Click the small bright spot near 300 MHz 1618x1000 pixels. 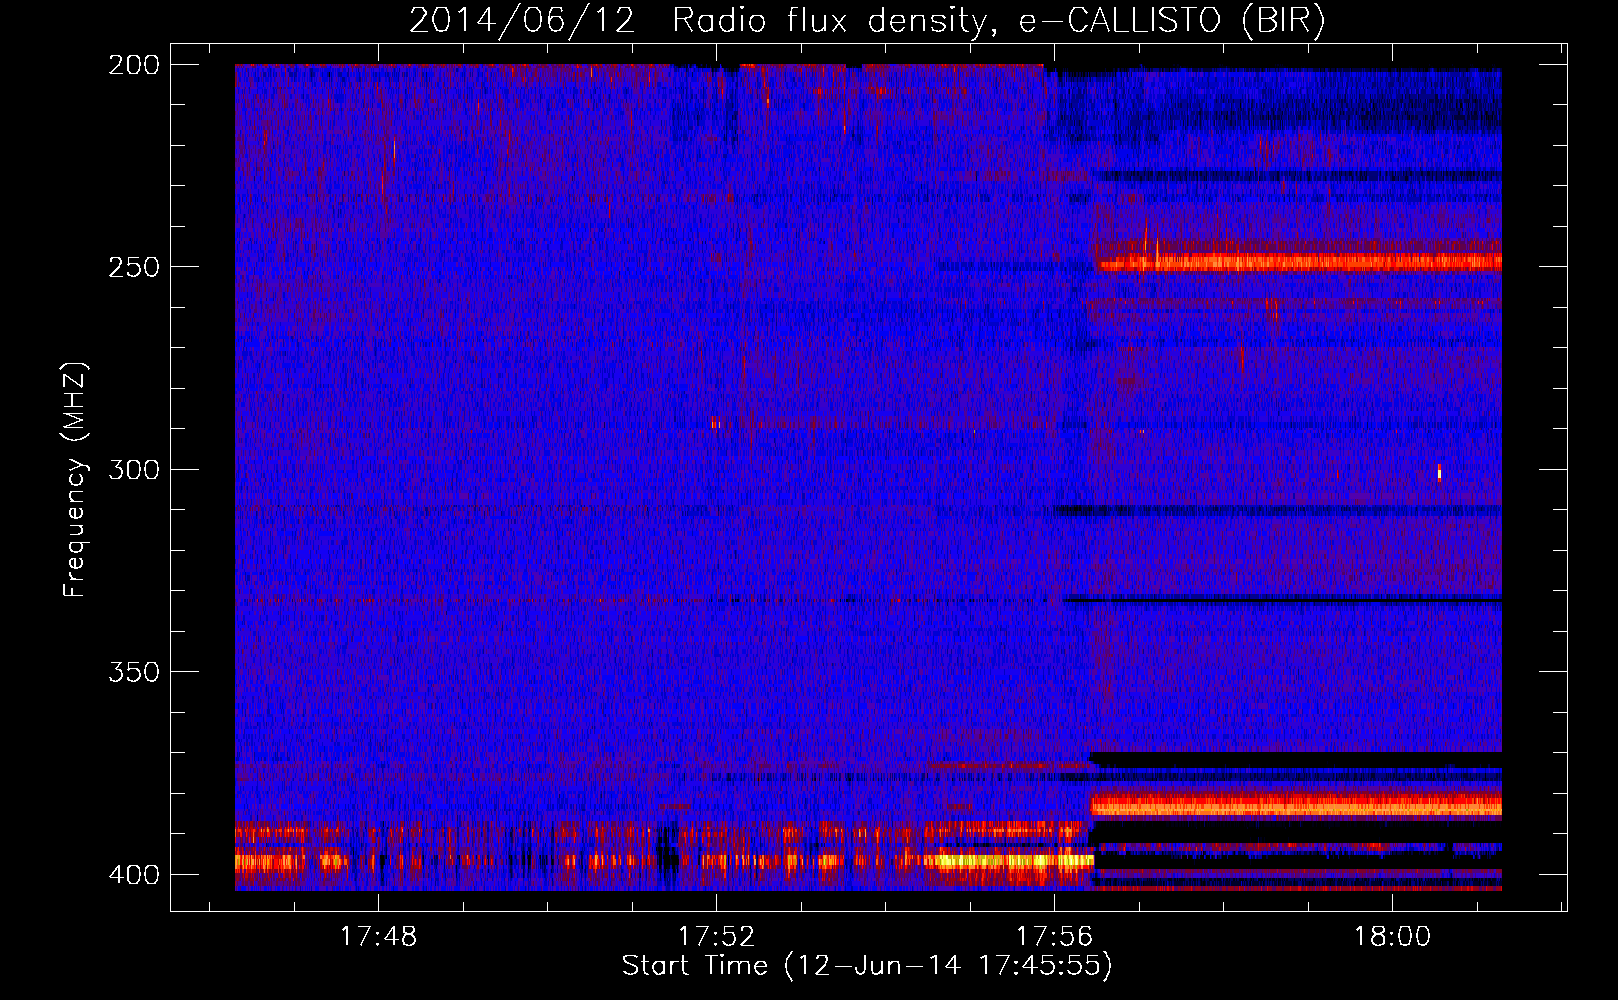point(1439,473)
